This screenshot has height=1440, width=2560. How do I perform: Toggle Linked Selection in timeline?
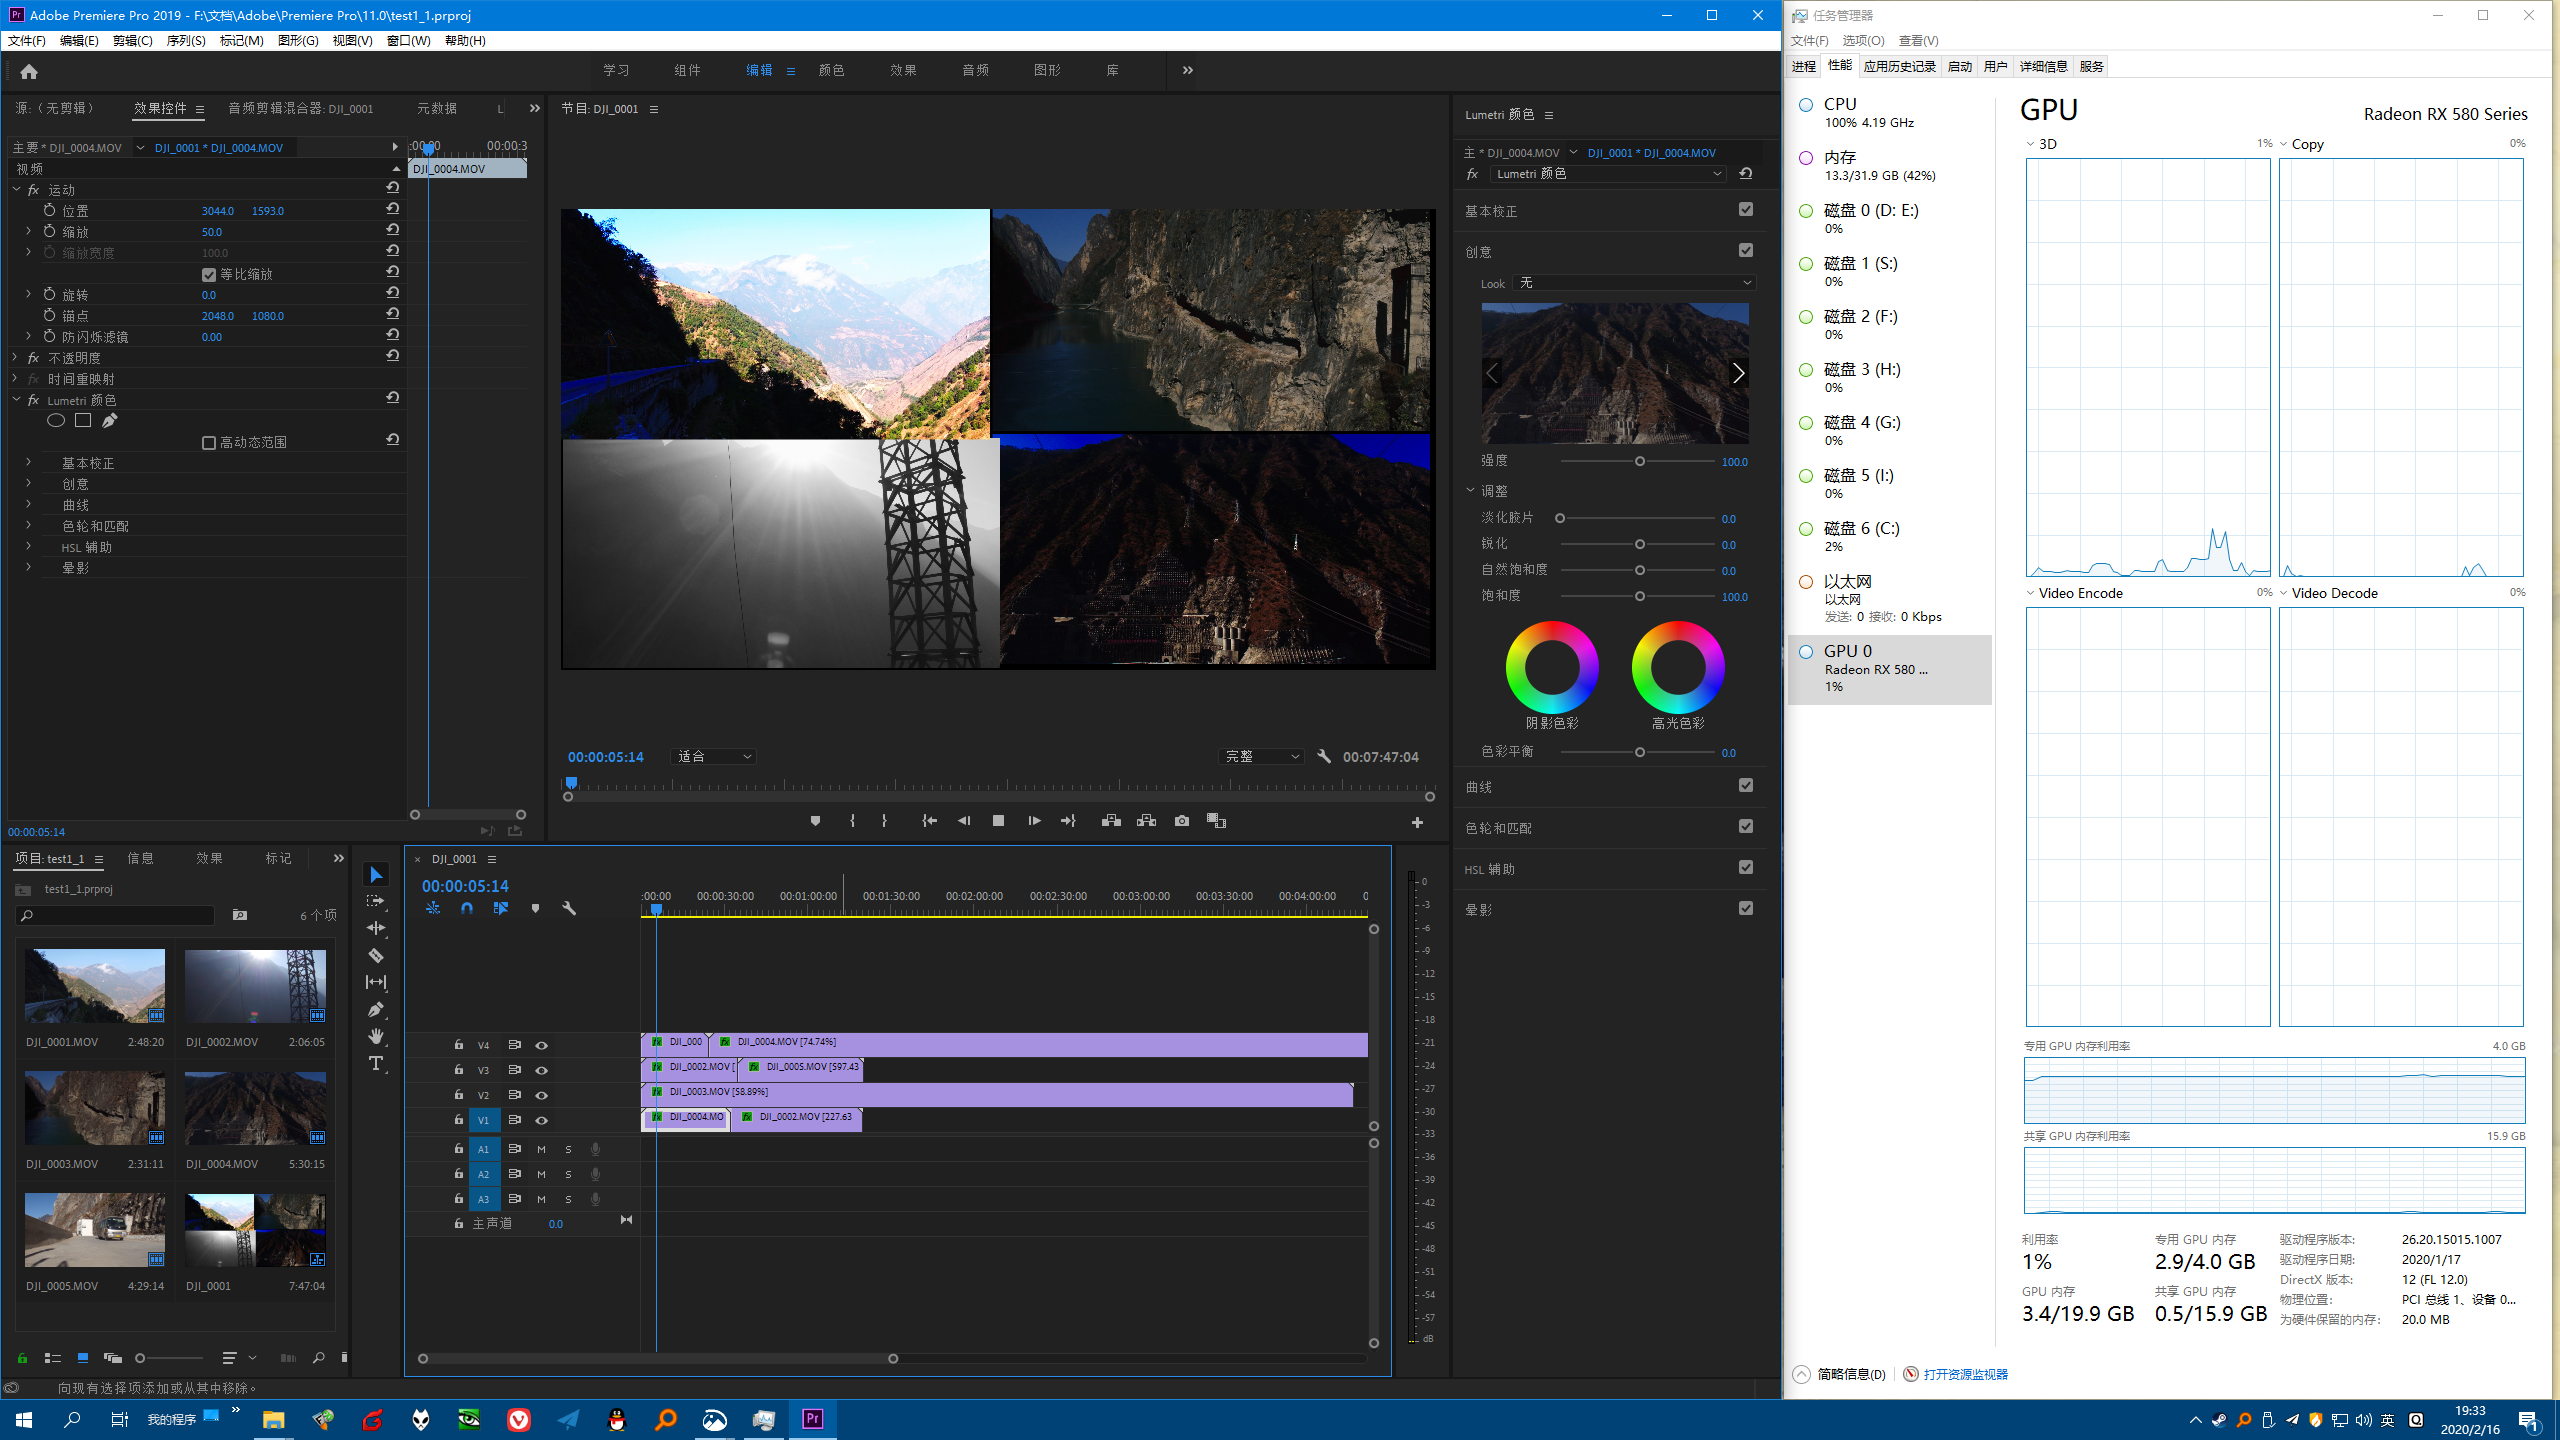501,908
